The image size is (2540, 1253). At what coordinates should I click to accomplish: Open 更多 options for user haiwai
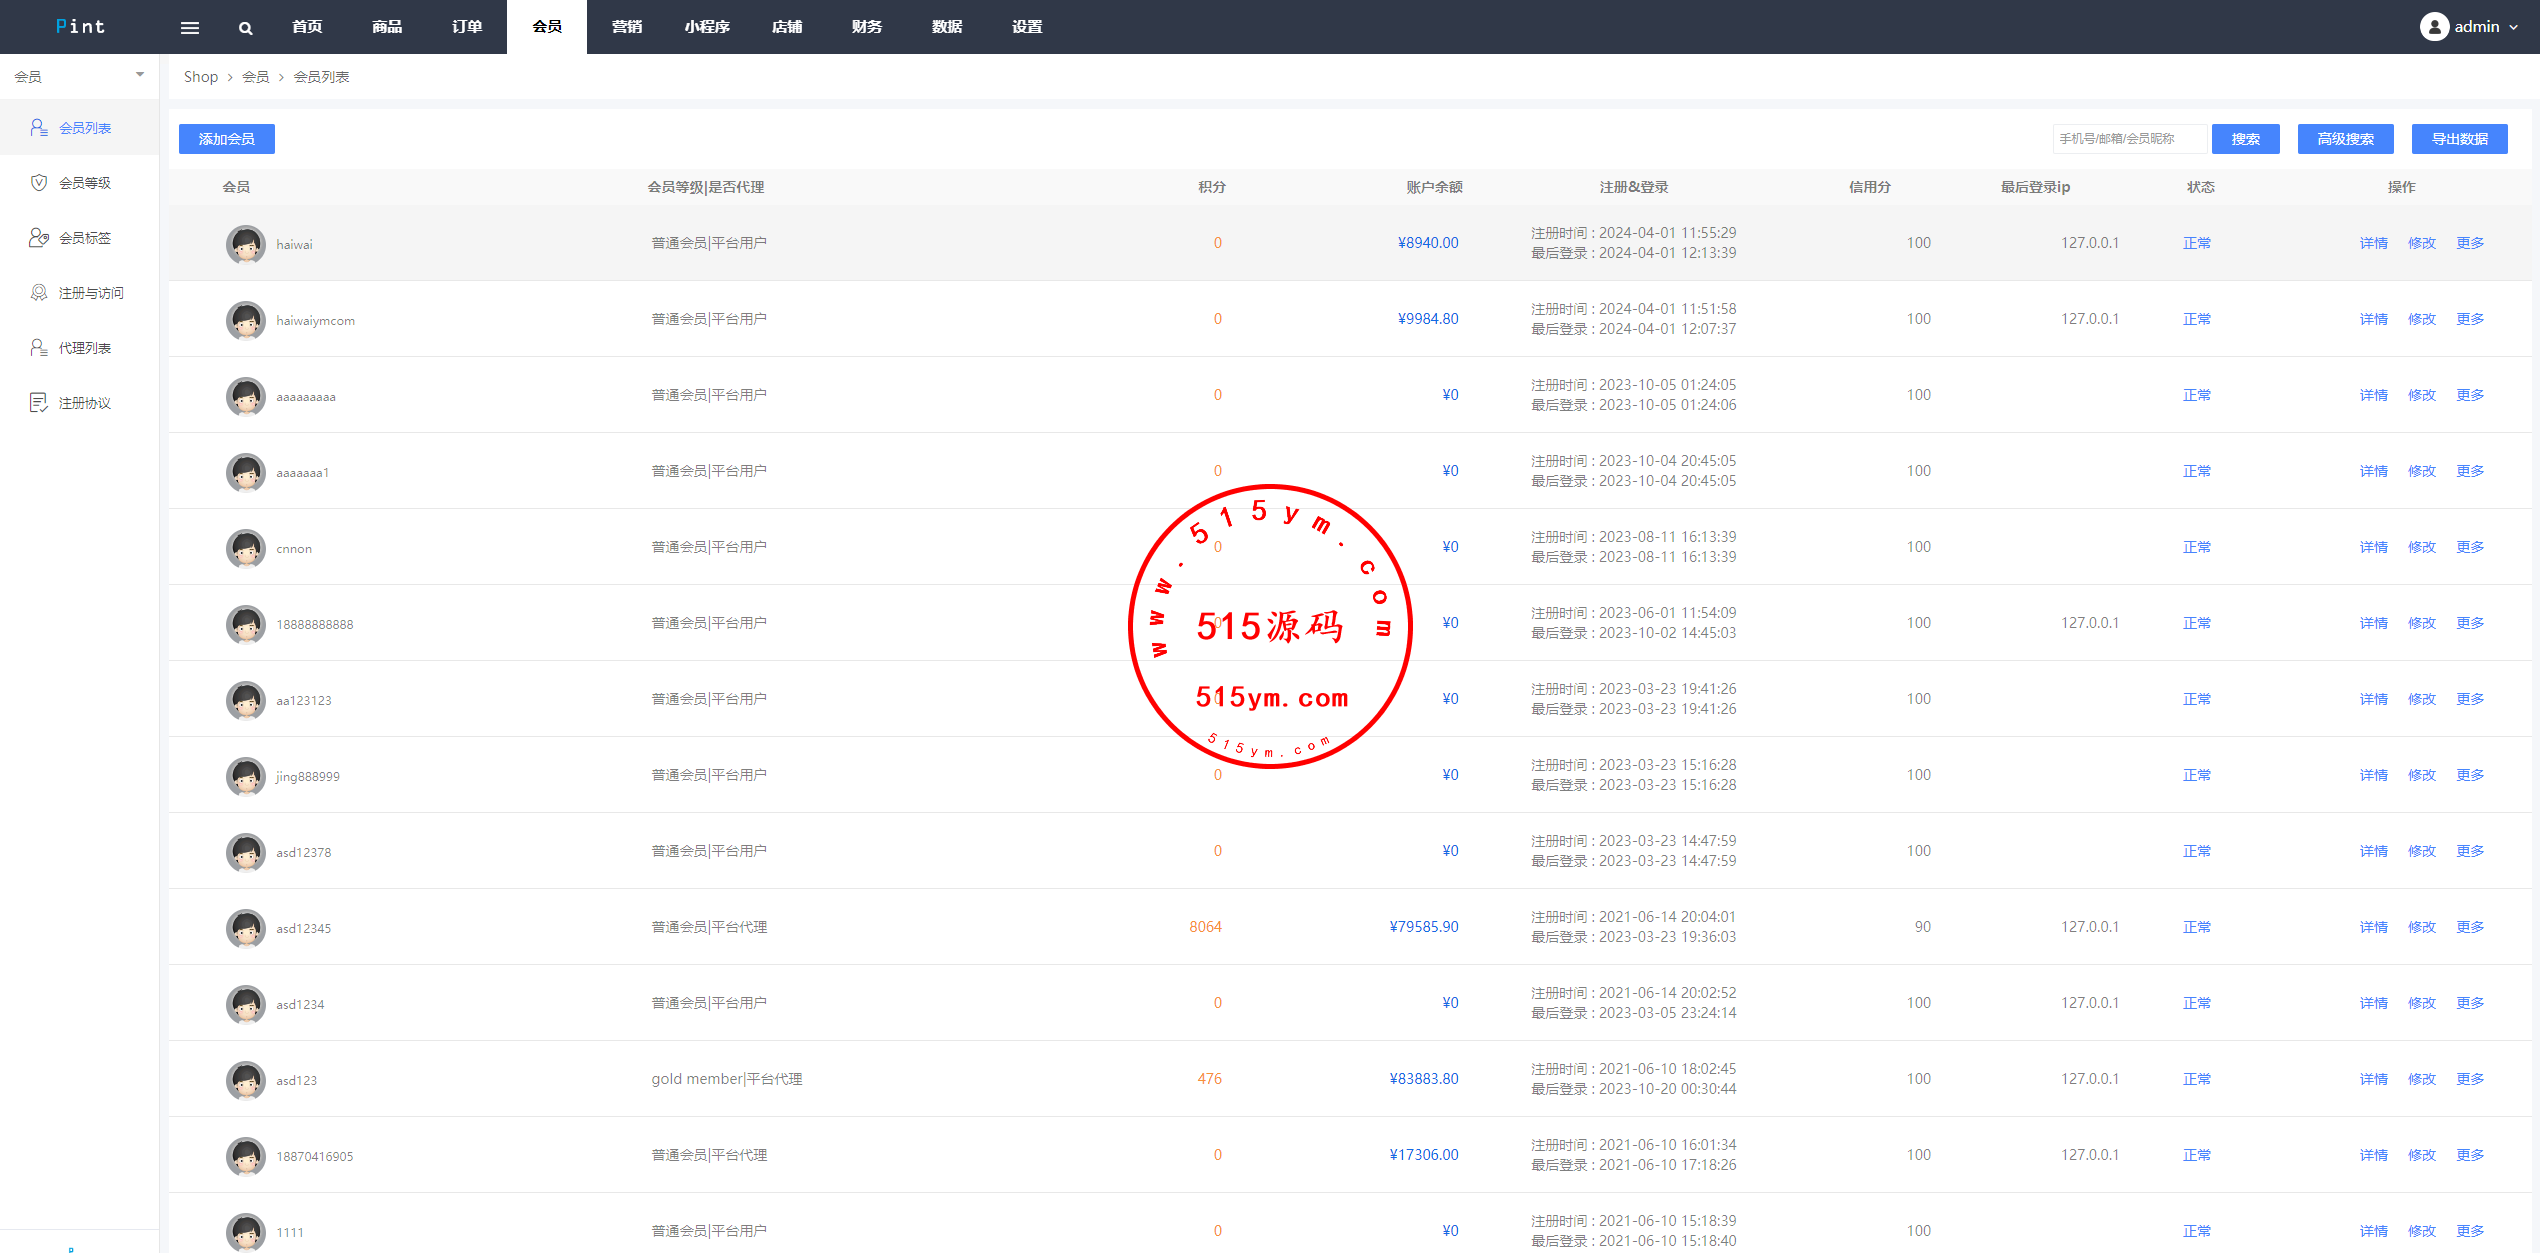pos(2469,243)
